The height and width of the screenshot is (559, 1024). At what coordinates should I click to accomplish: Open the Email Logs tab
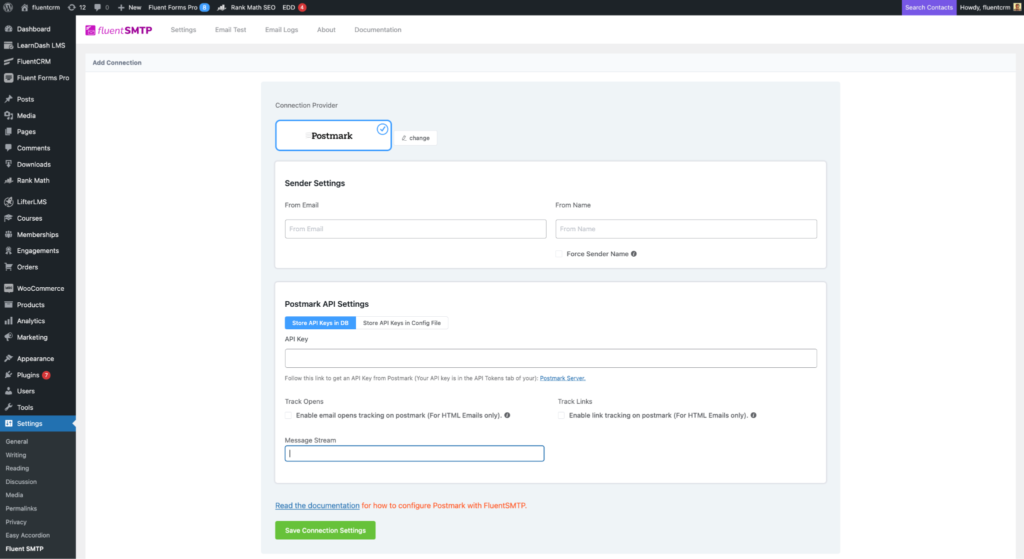click(x=281, y=30)
